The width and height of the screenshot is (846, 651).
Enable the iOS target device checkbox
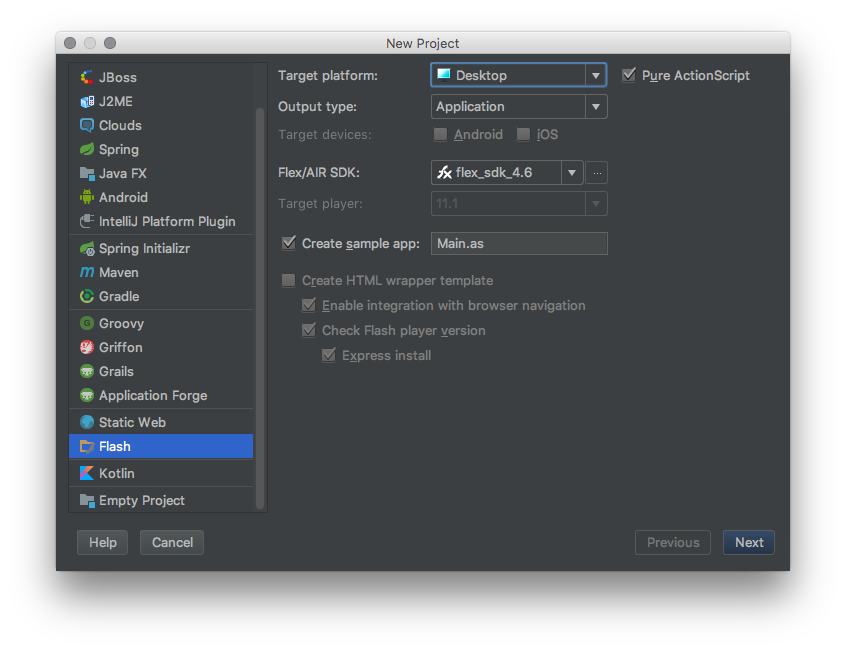click(523, 134)
